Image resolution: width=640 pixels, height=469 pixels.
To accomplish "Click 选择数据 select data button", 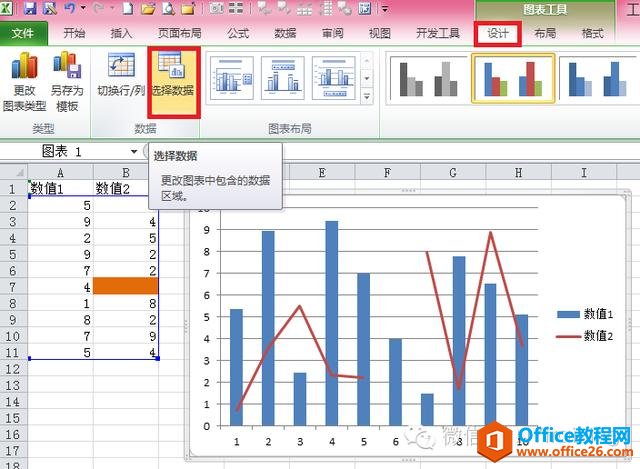I will (x=173, y=82).
